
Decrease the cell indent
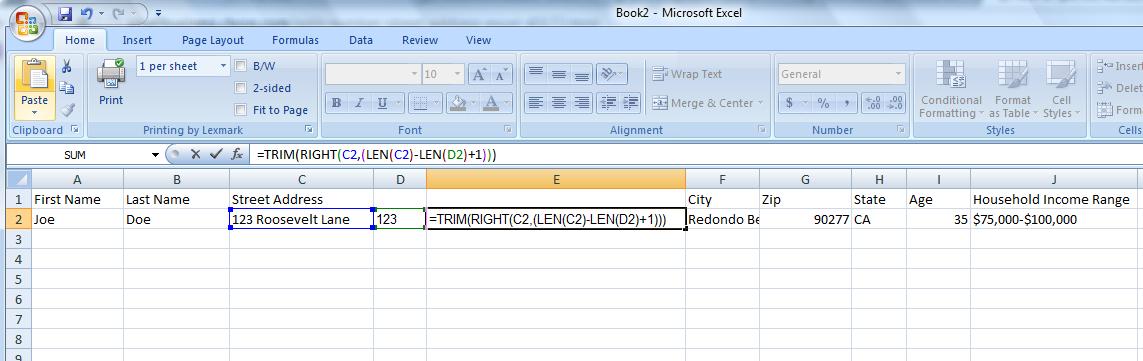(607, 104)
